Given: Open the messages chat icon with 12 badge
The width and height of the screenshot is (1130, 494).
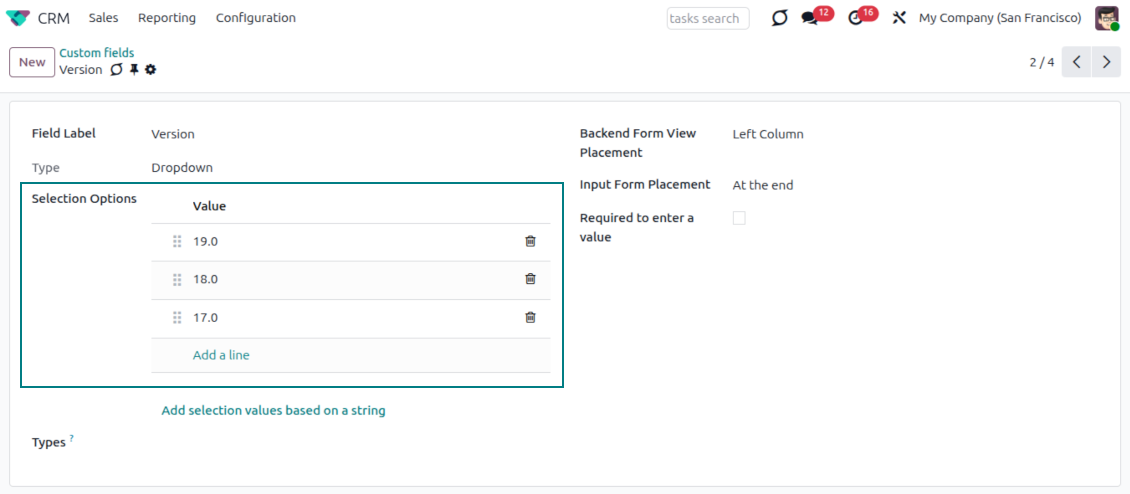Looking at the screenshot, I should pos(810,18).
